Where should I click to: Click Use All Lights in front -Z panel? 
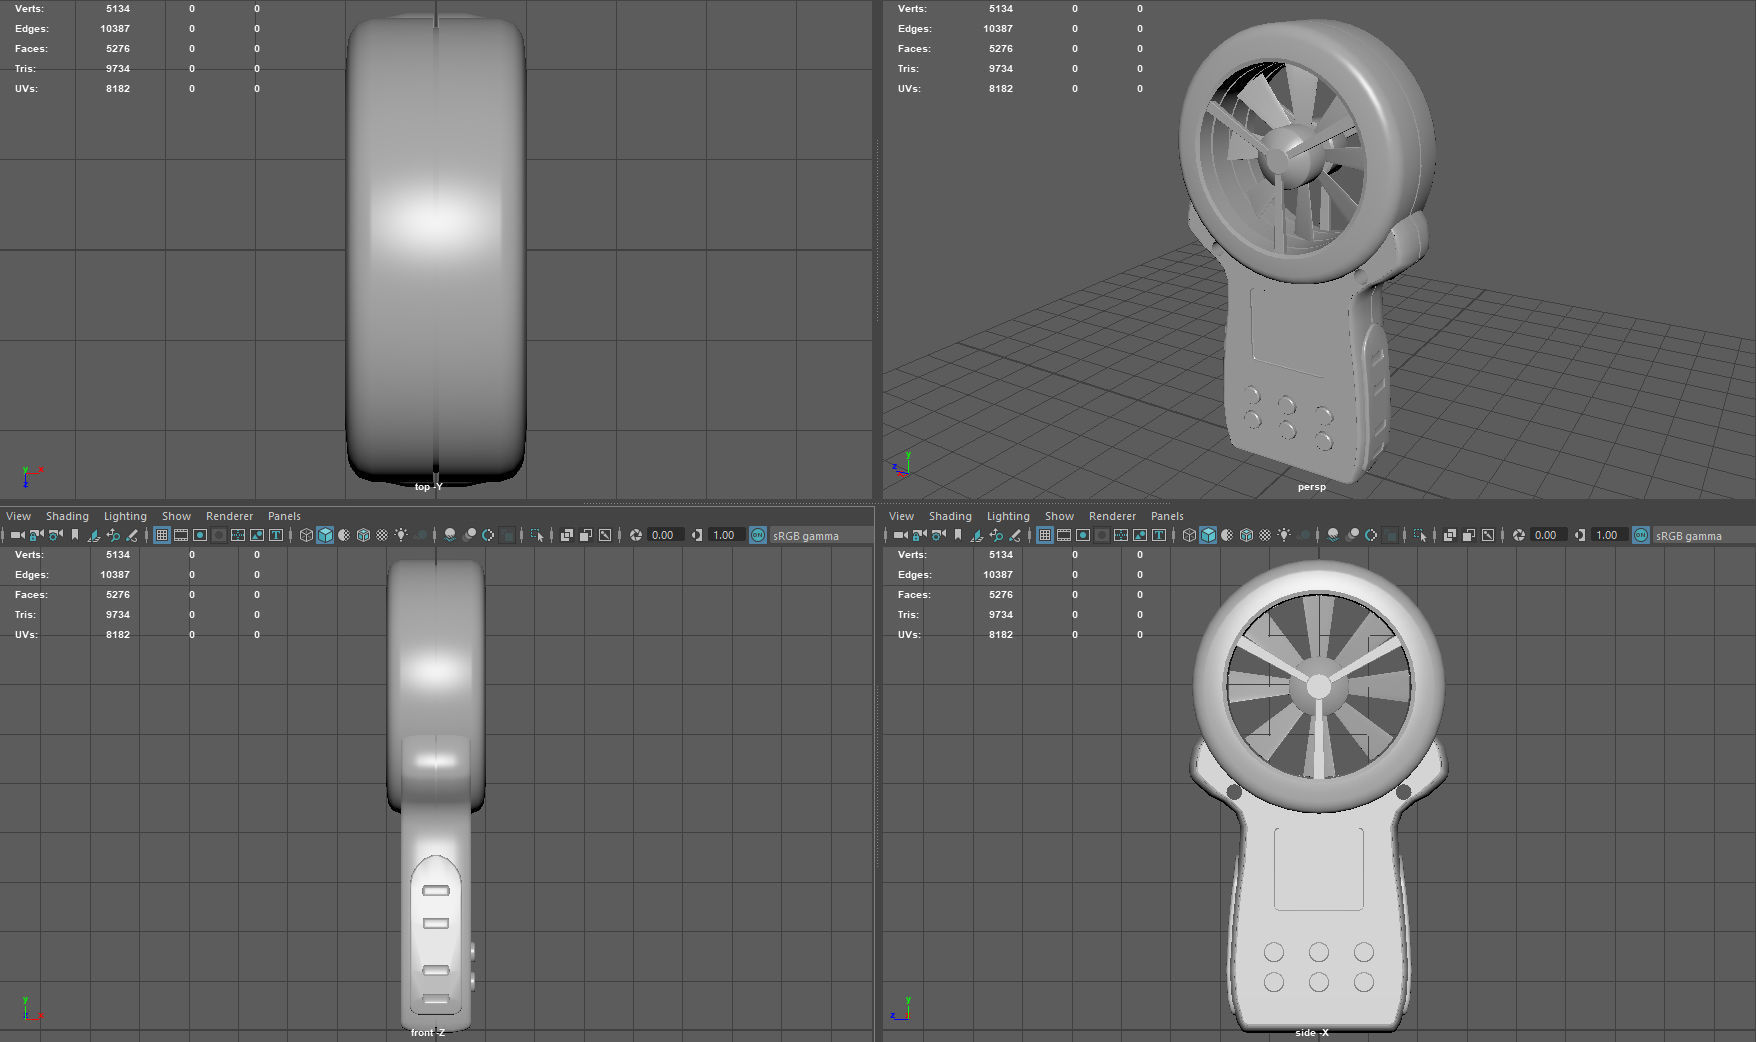[x=401, y=535]
